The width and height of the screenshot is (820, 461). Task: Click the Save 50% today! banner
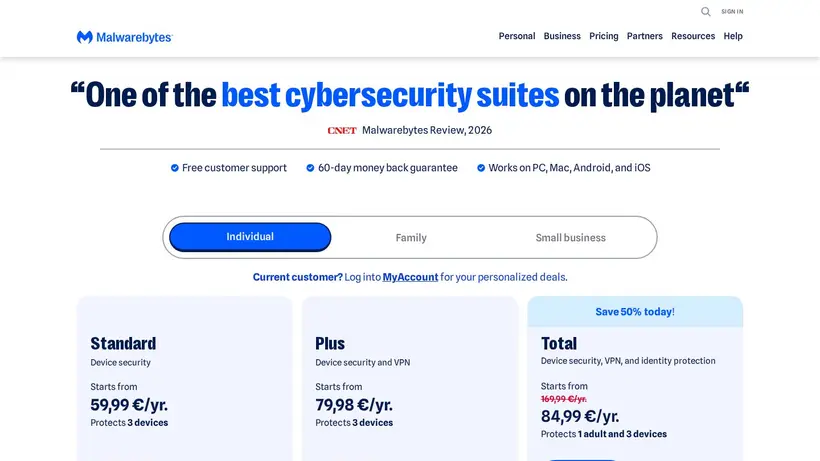coord(635,312)
